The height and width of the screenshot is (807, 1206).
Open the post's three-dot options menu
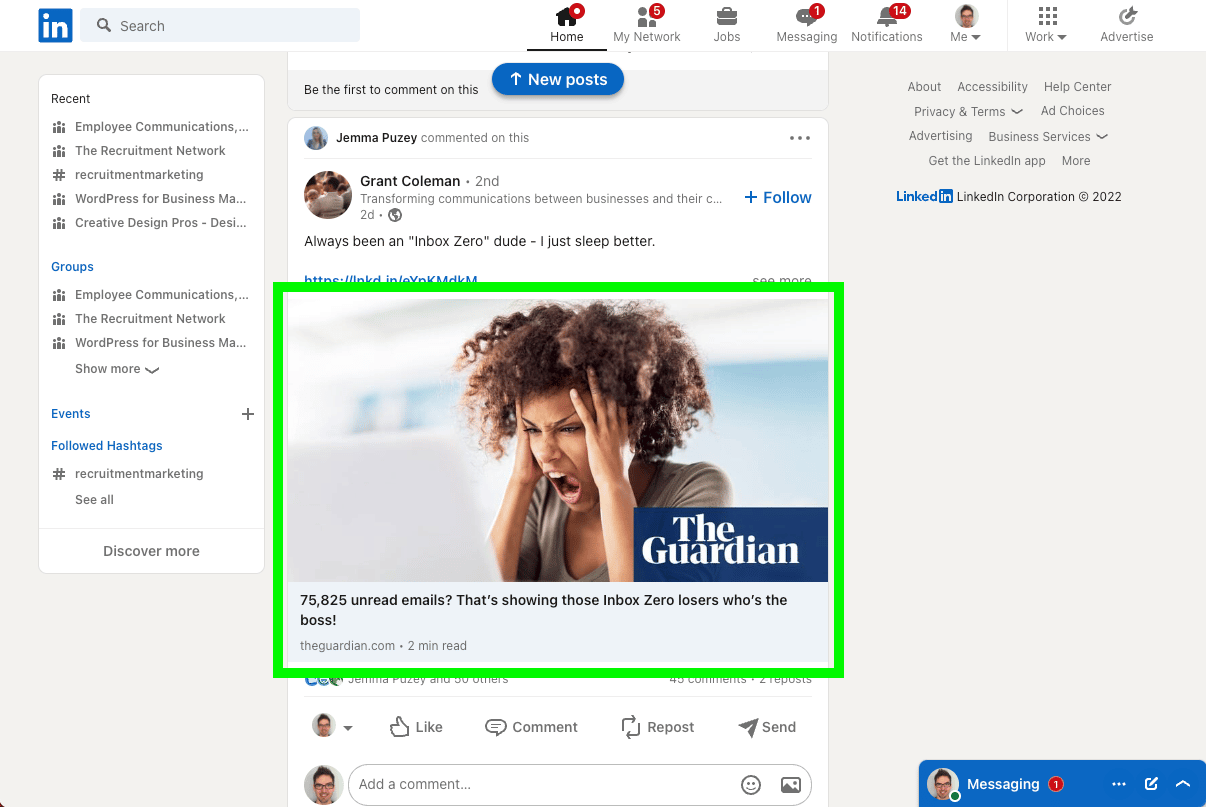pos(800,138)
